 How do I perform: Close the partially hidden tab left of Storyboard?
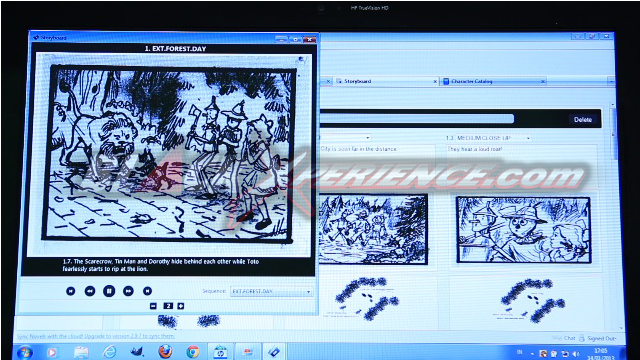[328, 82]
